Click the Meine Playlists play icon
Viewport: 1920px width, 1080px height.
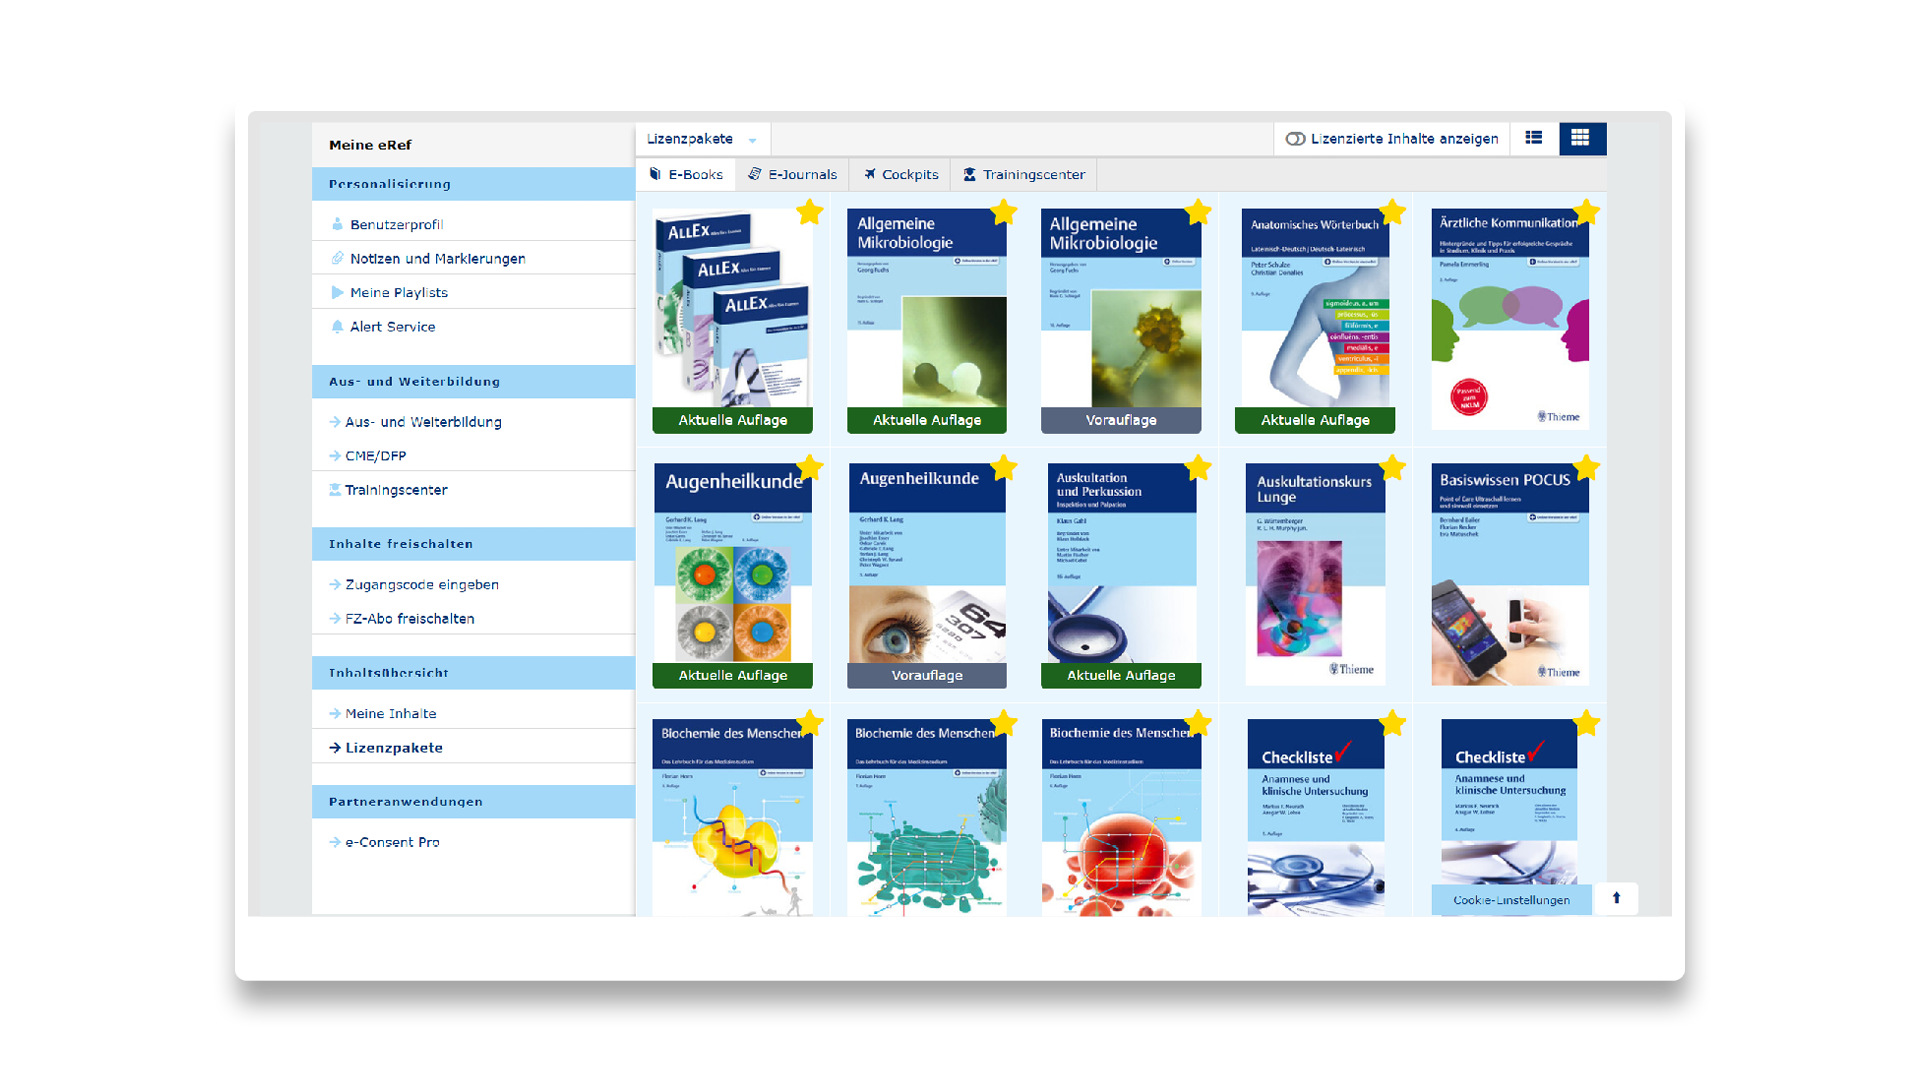(337, 293)
